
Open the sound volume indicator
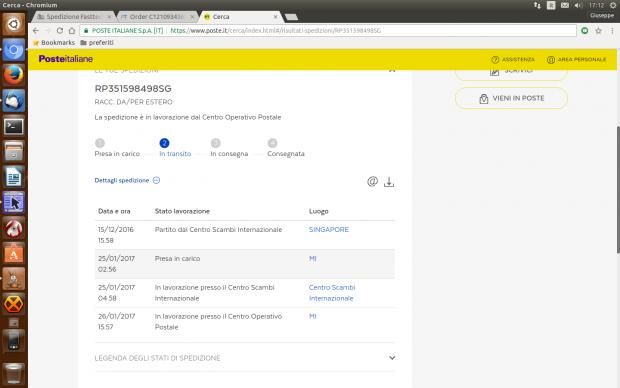[x=578, y=5]
